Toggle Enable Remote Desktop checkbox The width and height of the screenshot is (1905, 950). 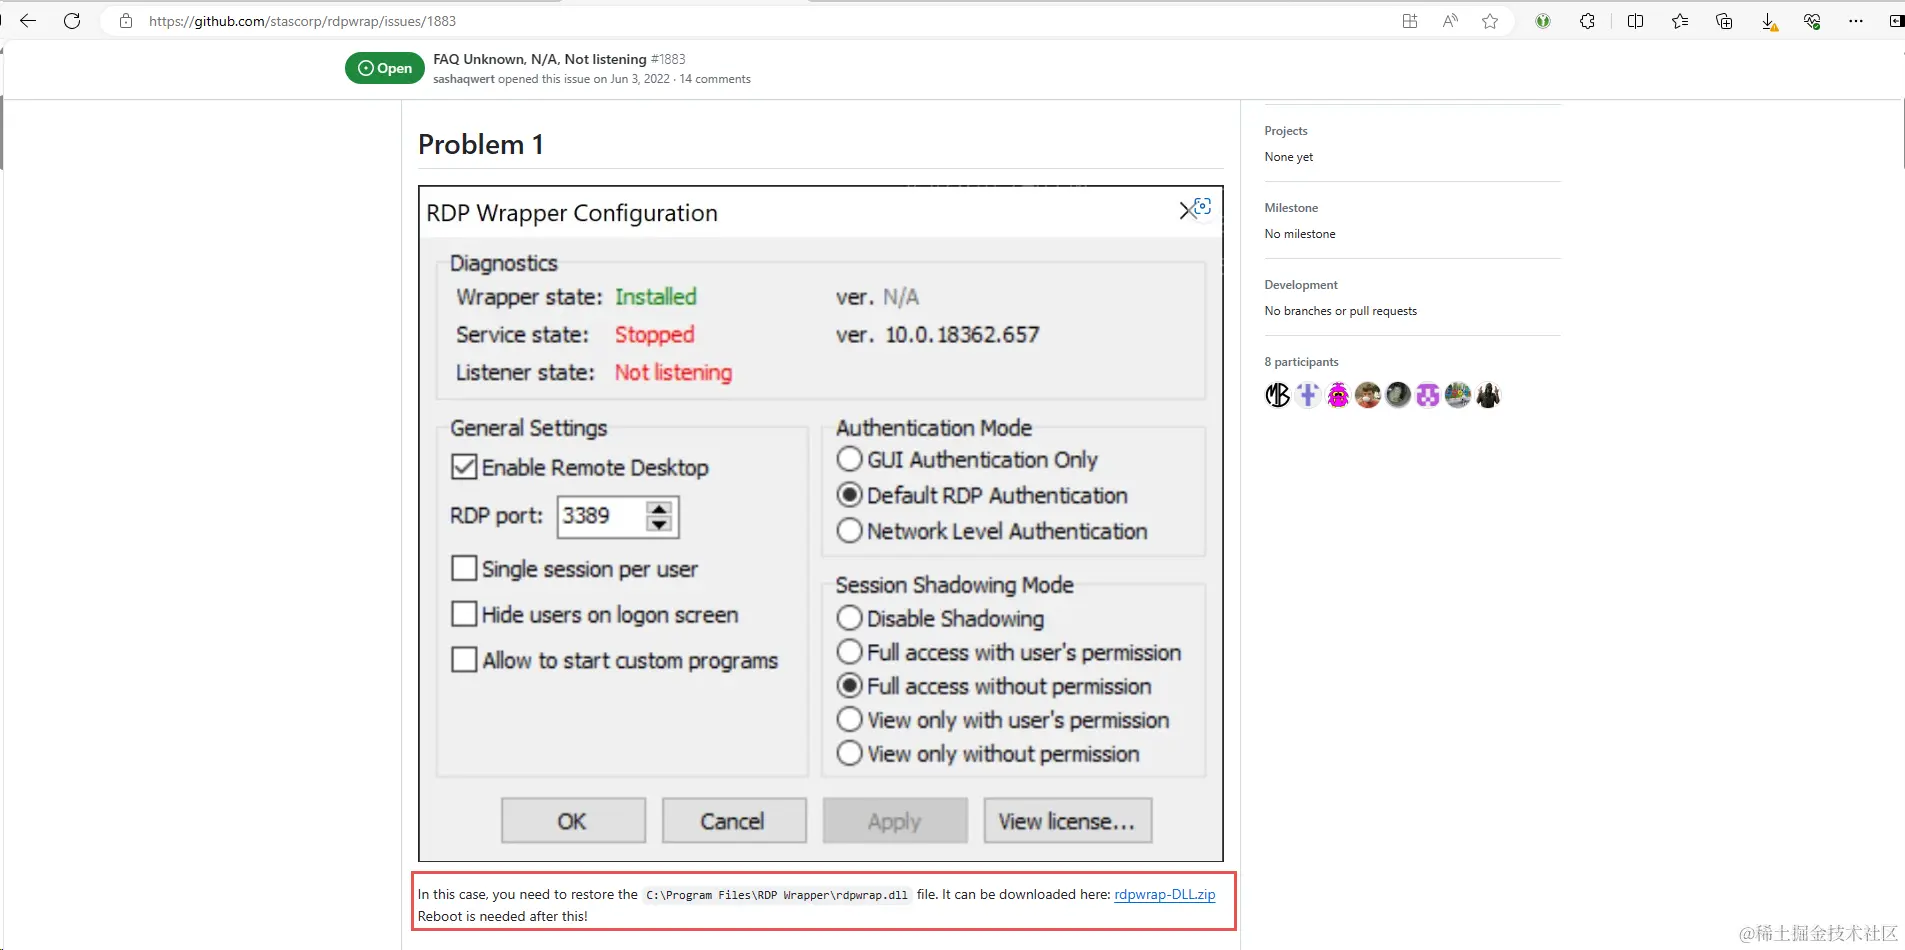pos(464,467)
